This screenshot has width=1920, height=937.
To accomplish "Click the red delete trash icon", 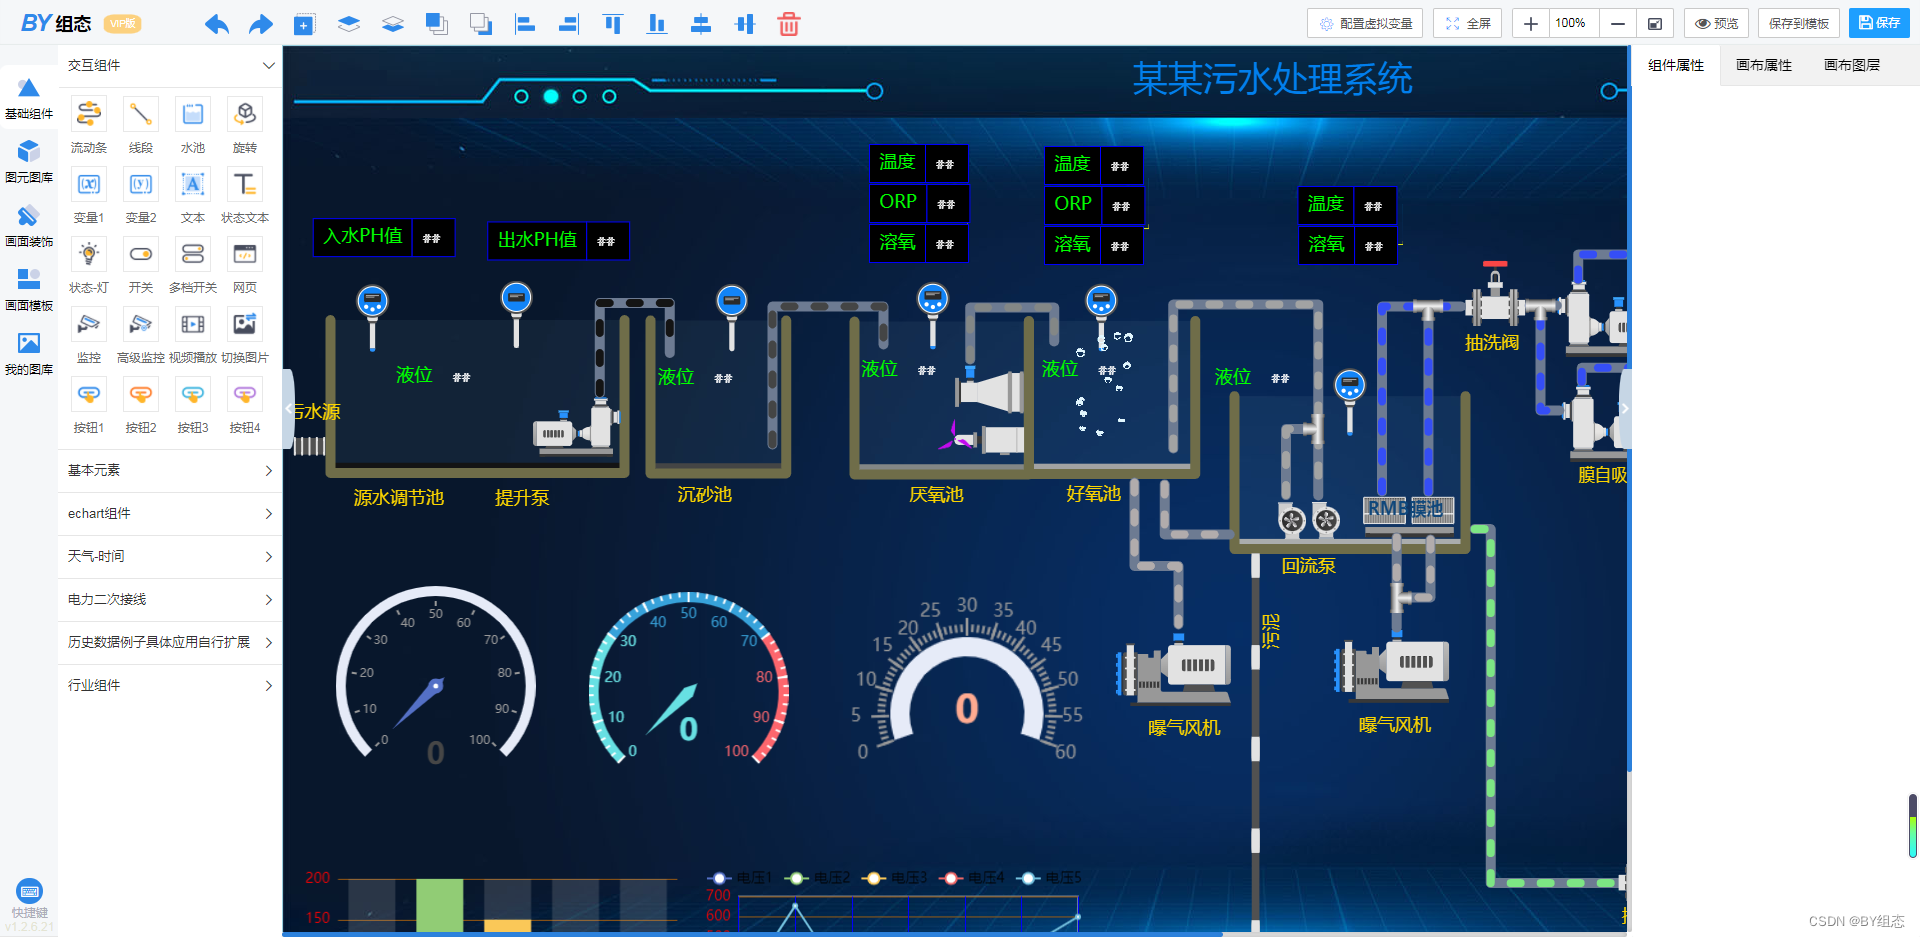I will pos(789,24).
